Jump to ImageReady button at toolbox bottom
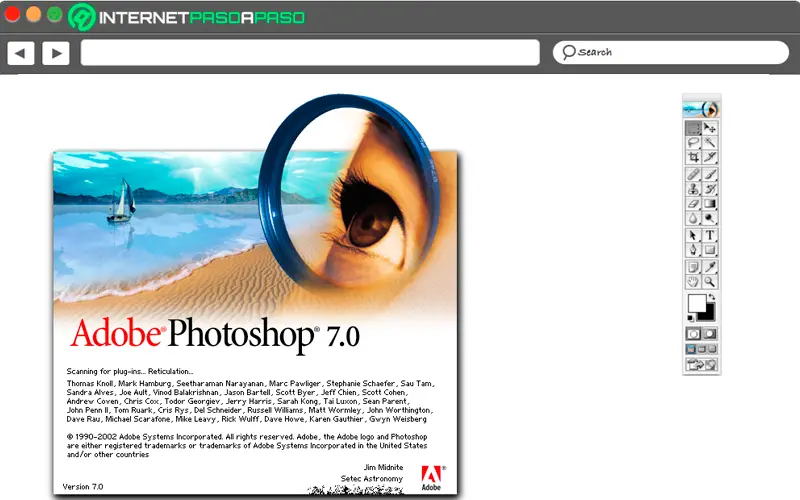This screenshot has height=500, width=800. 702,364
